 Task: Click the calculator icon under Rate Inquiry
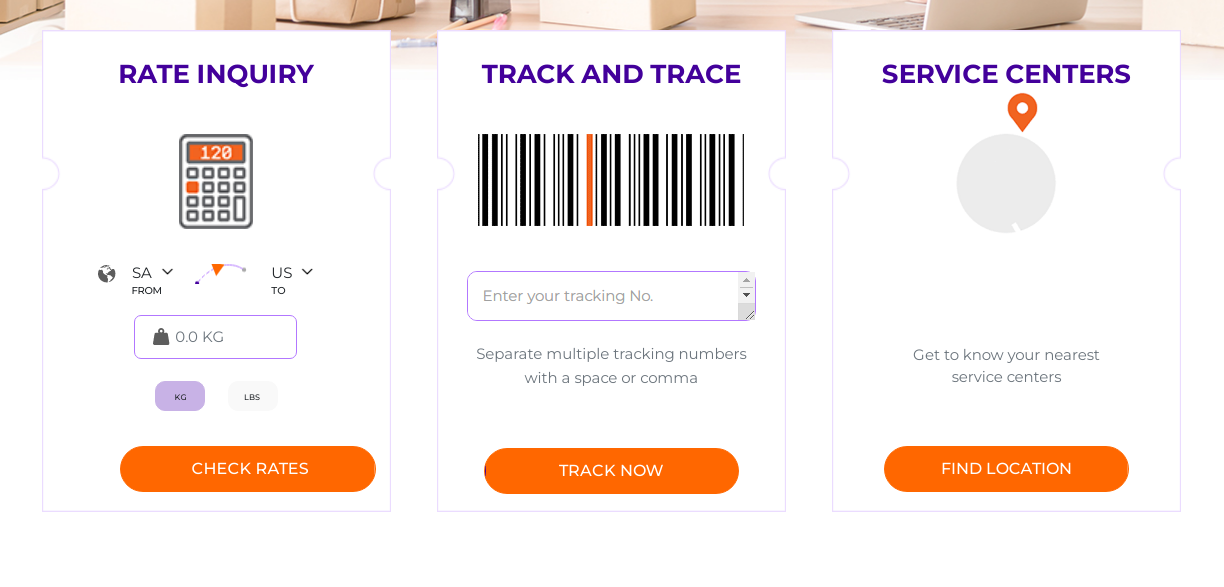click(216, 182)
